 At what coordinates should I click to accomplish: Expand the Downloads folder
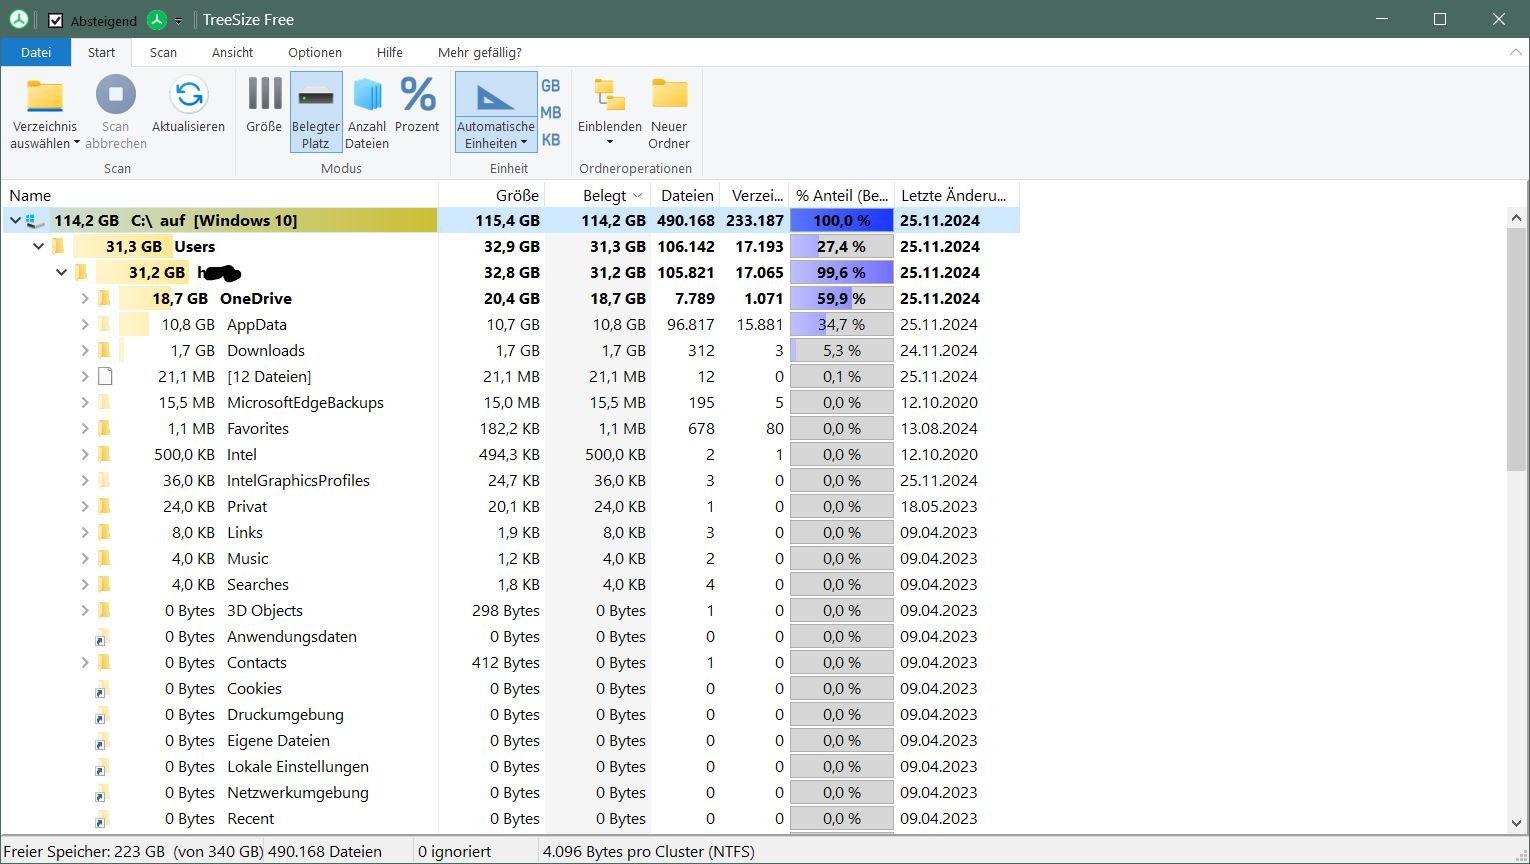point(85,350)
